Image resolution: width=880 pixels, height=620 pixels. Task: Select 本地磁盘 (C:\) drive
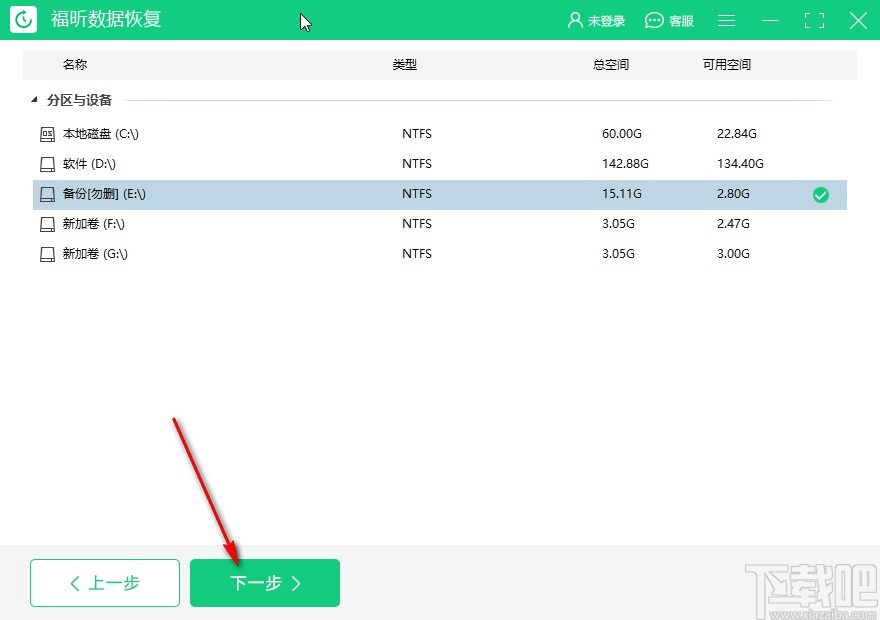(x=439, y=134)
